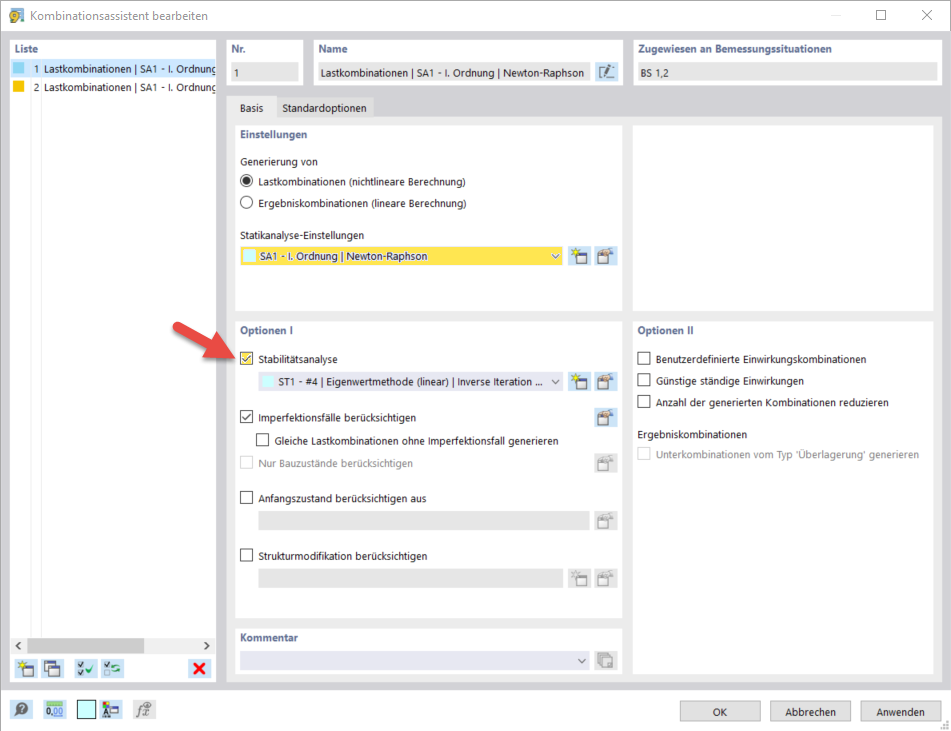The image size is (951, 731).
Task: Edit stability analysis settings ST1 icon
Action: pos(605,382)
